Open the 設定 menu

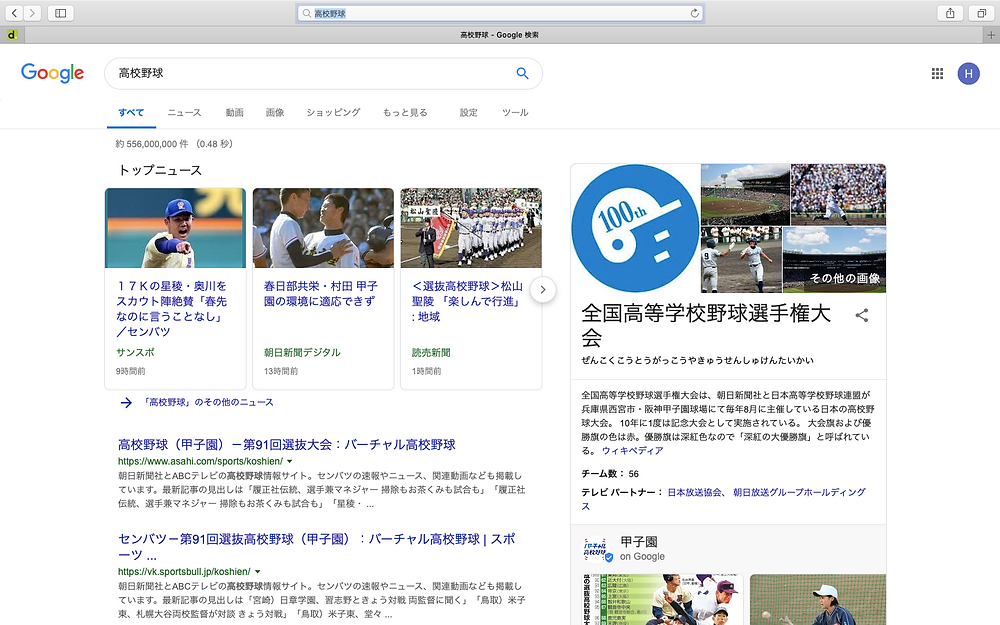[x=469, y=112]
